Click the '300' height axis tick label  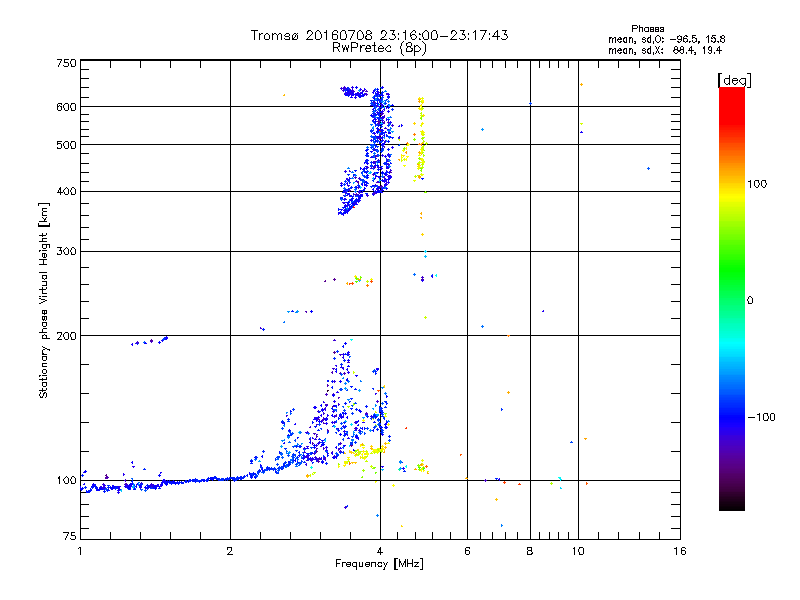point(66,251)
